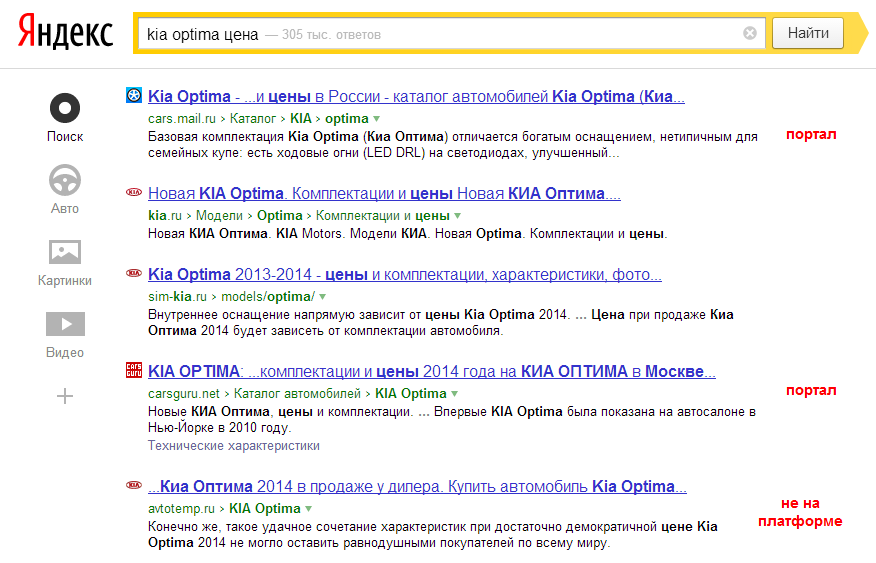Click the Модели breadcrumb under kia.ru
Viewport: 876px width, 563px height.
click(x=219, y=216)
